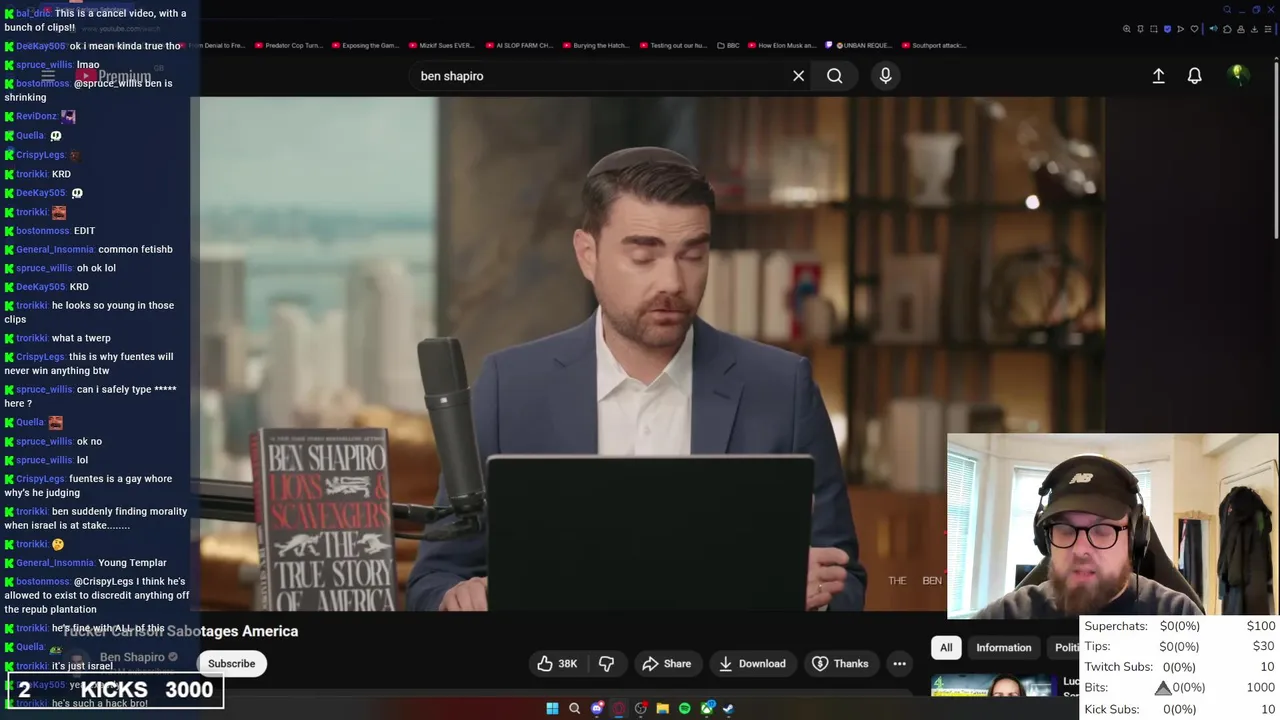Open the Windows Start menu
This screenshot has width=1280, height=720.
pos(552,708)
